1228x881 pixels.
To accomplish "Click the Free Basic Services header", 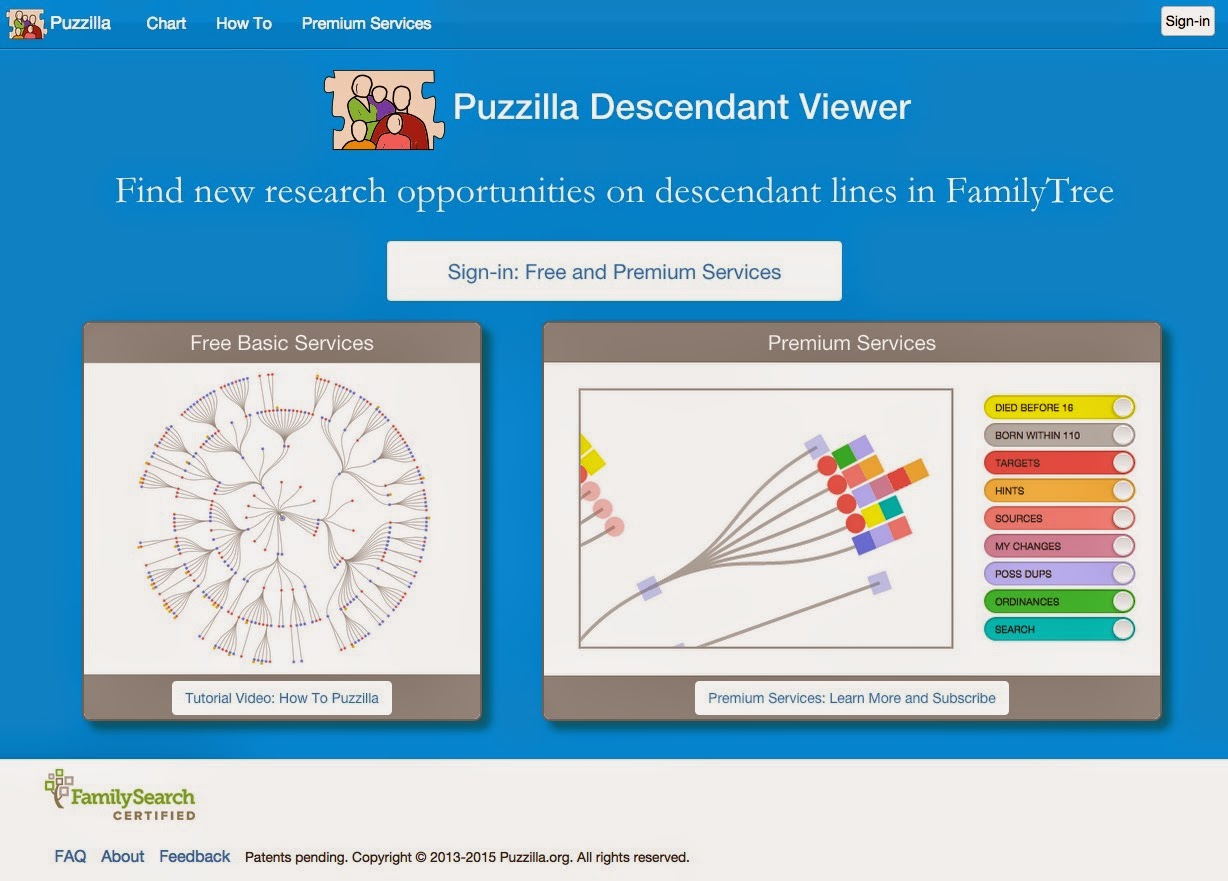I will (x=282, y=343).
